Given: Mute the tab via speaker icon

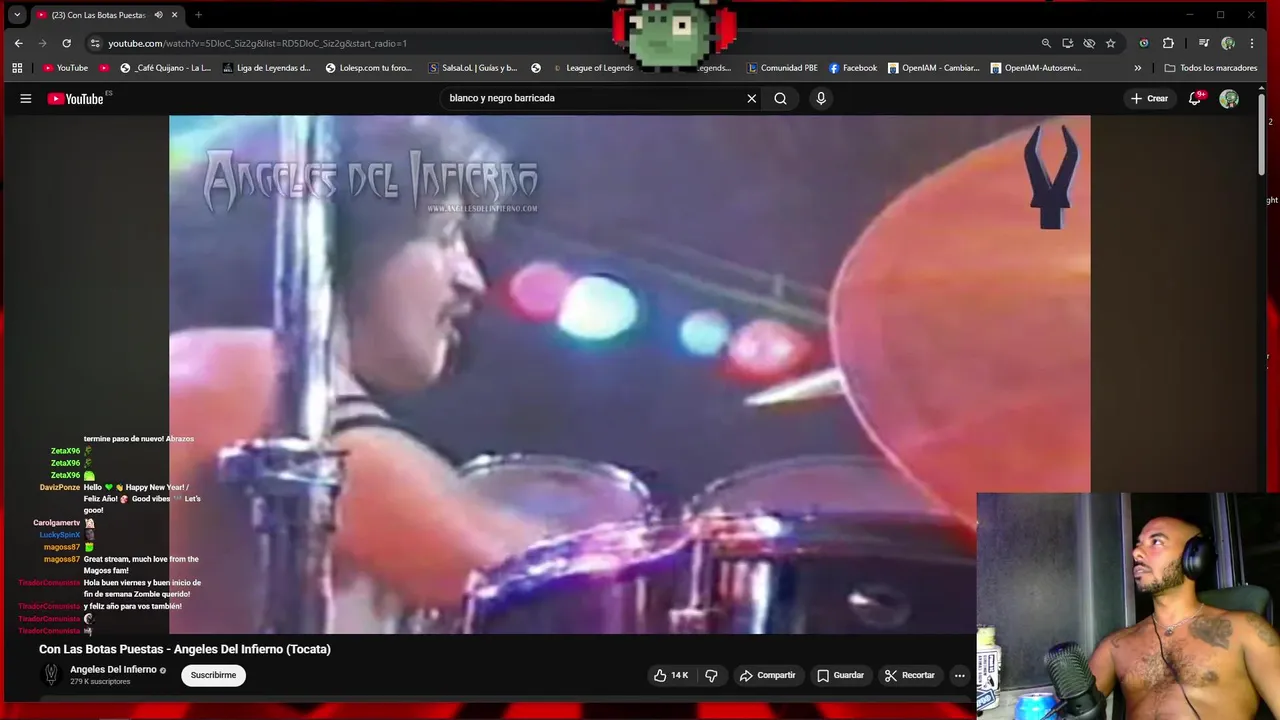Looking at the screenshot, I should pos(158,15).
